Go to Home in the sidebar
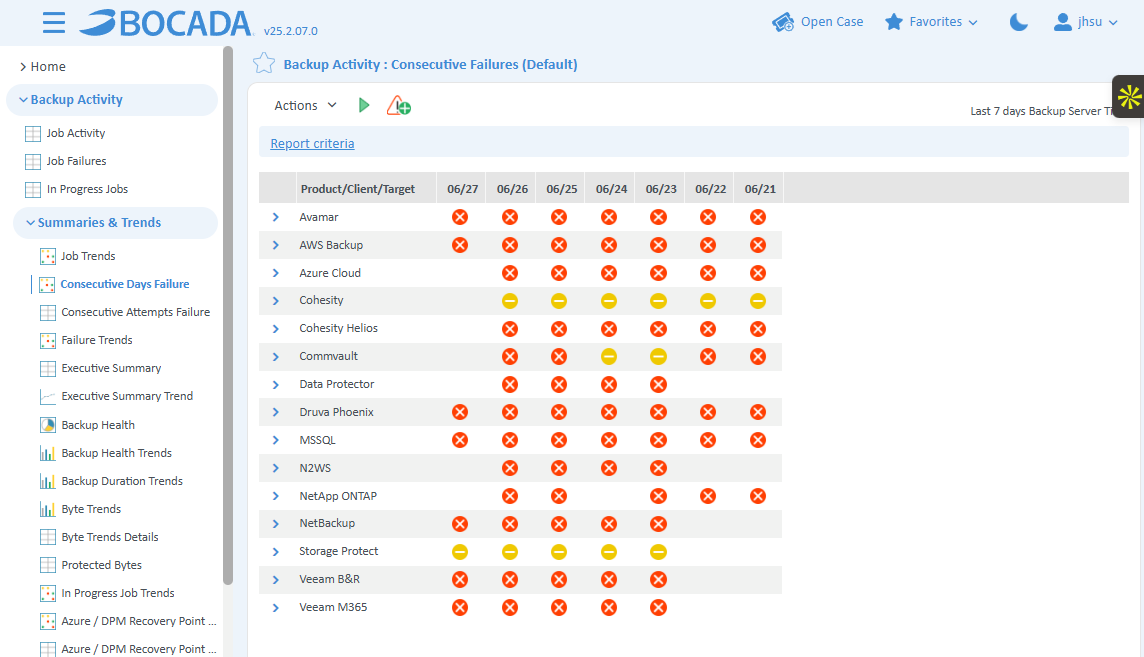Viewport: 1144px width, 657px height. point(47,67)
